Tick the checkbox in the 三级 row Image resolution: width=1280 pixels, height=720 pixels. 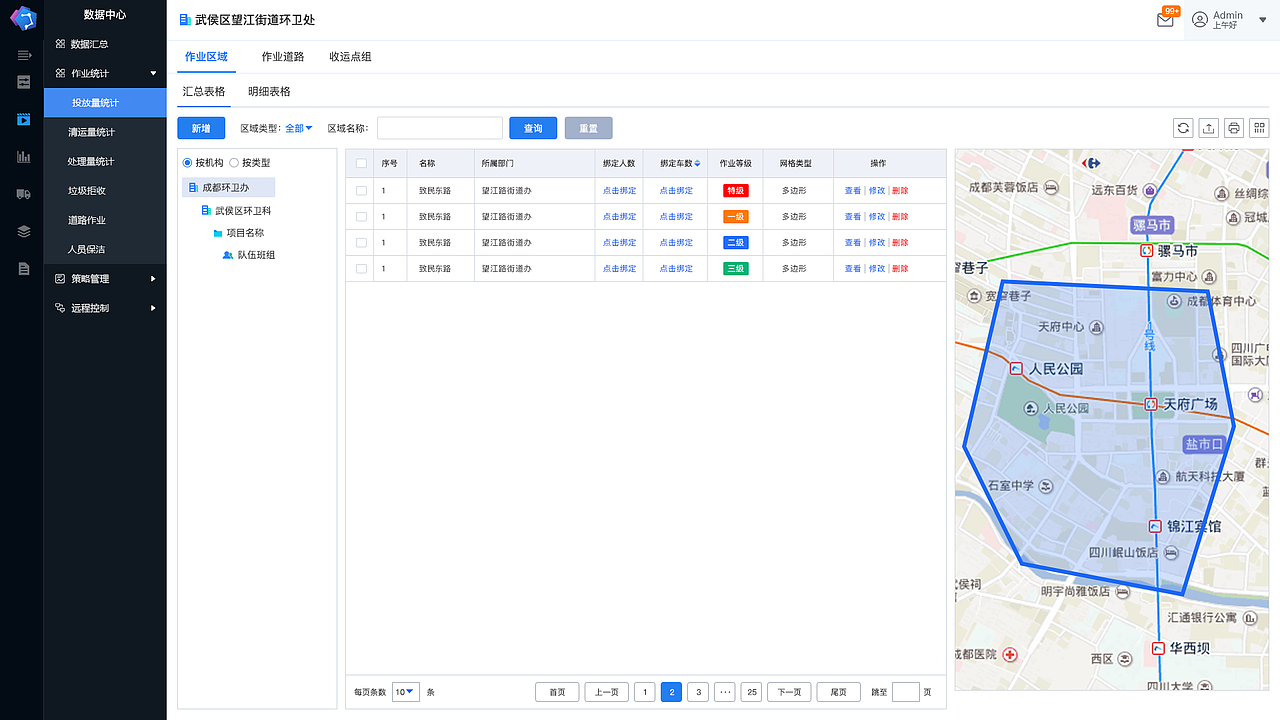361,268
